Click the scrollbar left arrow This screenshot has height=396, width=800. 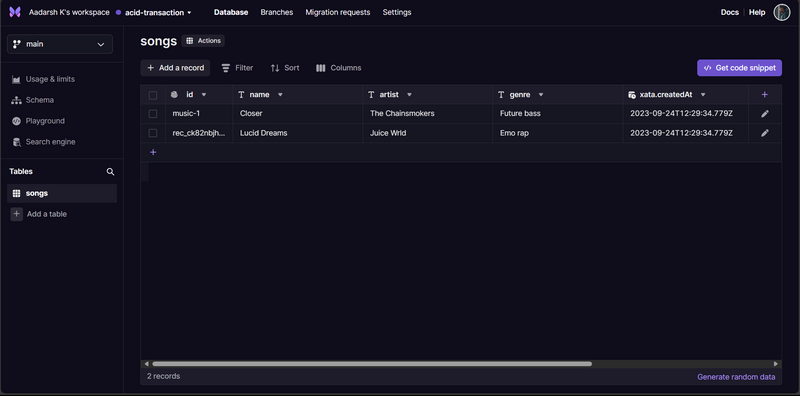(146, 364)
